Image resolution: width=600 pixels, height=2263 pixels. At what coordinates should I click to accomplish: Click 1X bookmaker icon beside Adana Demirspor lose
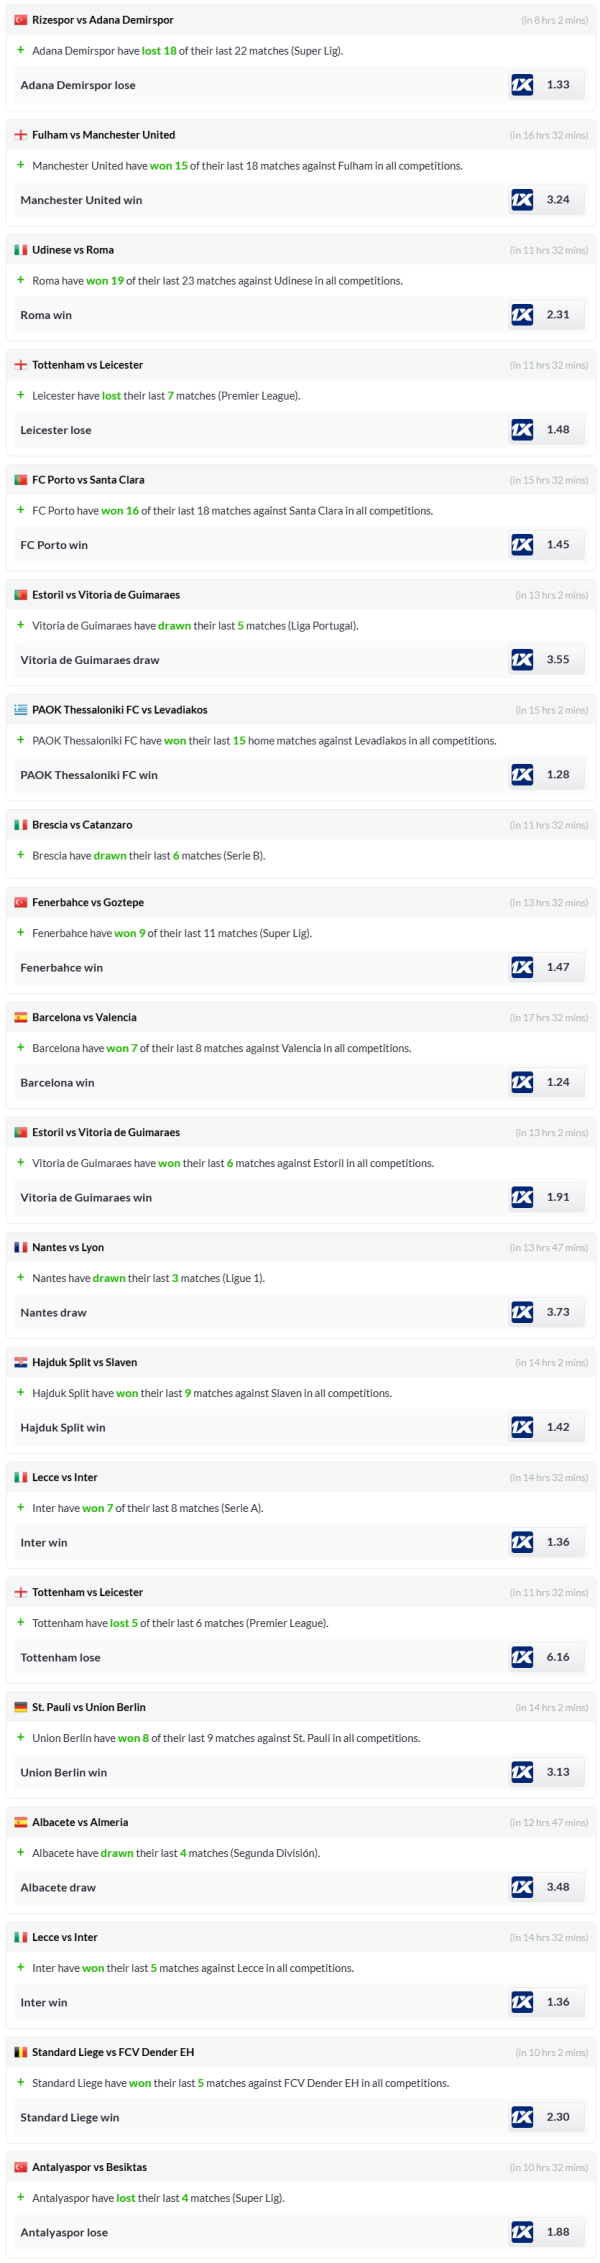click(x=522, y=85)
